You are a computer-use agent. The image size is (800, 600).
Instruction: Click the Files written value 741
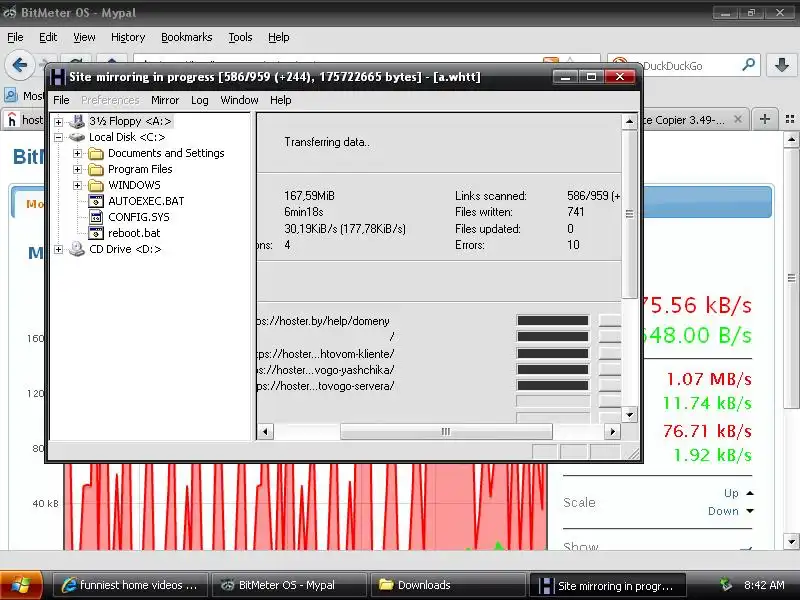click(x=576, y=212)
